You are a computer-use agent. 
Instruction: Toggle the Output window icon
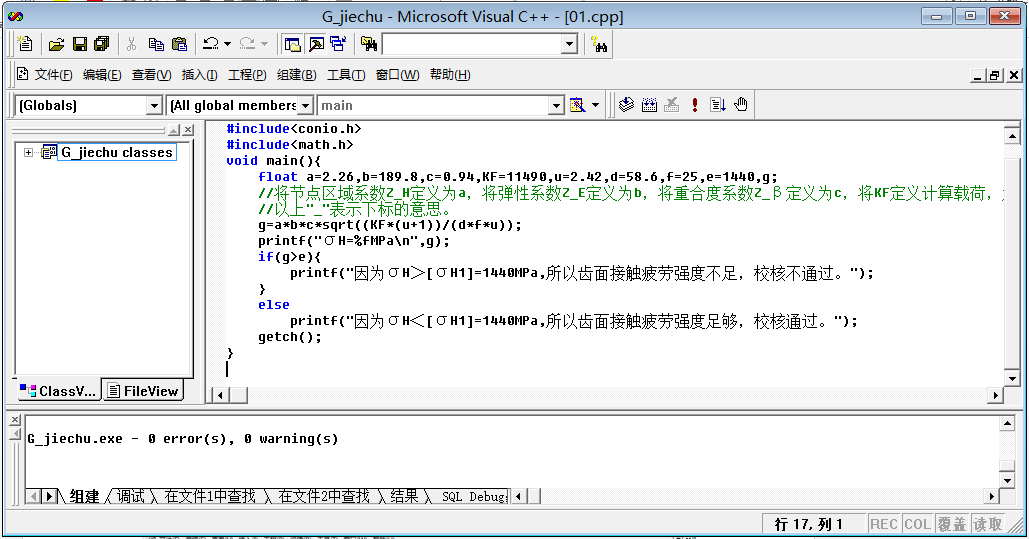315,44
